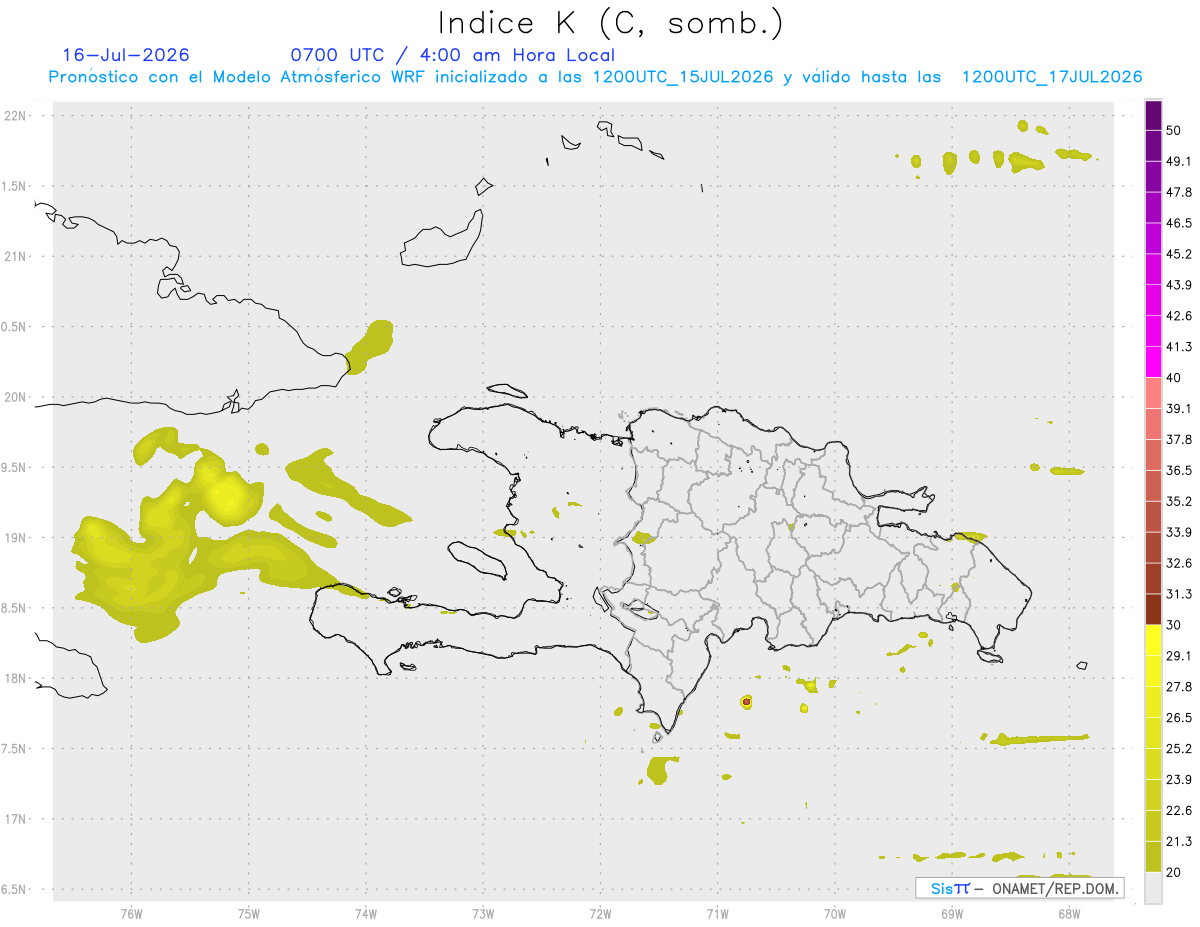The width and height of the screenshot is (1200, 927).
Task: Select the date text '16-Jul-2026'
Action: [x=126, y=55]
